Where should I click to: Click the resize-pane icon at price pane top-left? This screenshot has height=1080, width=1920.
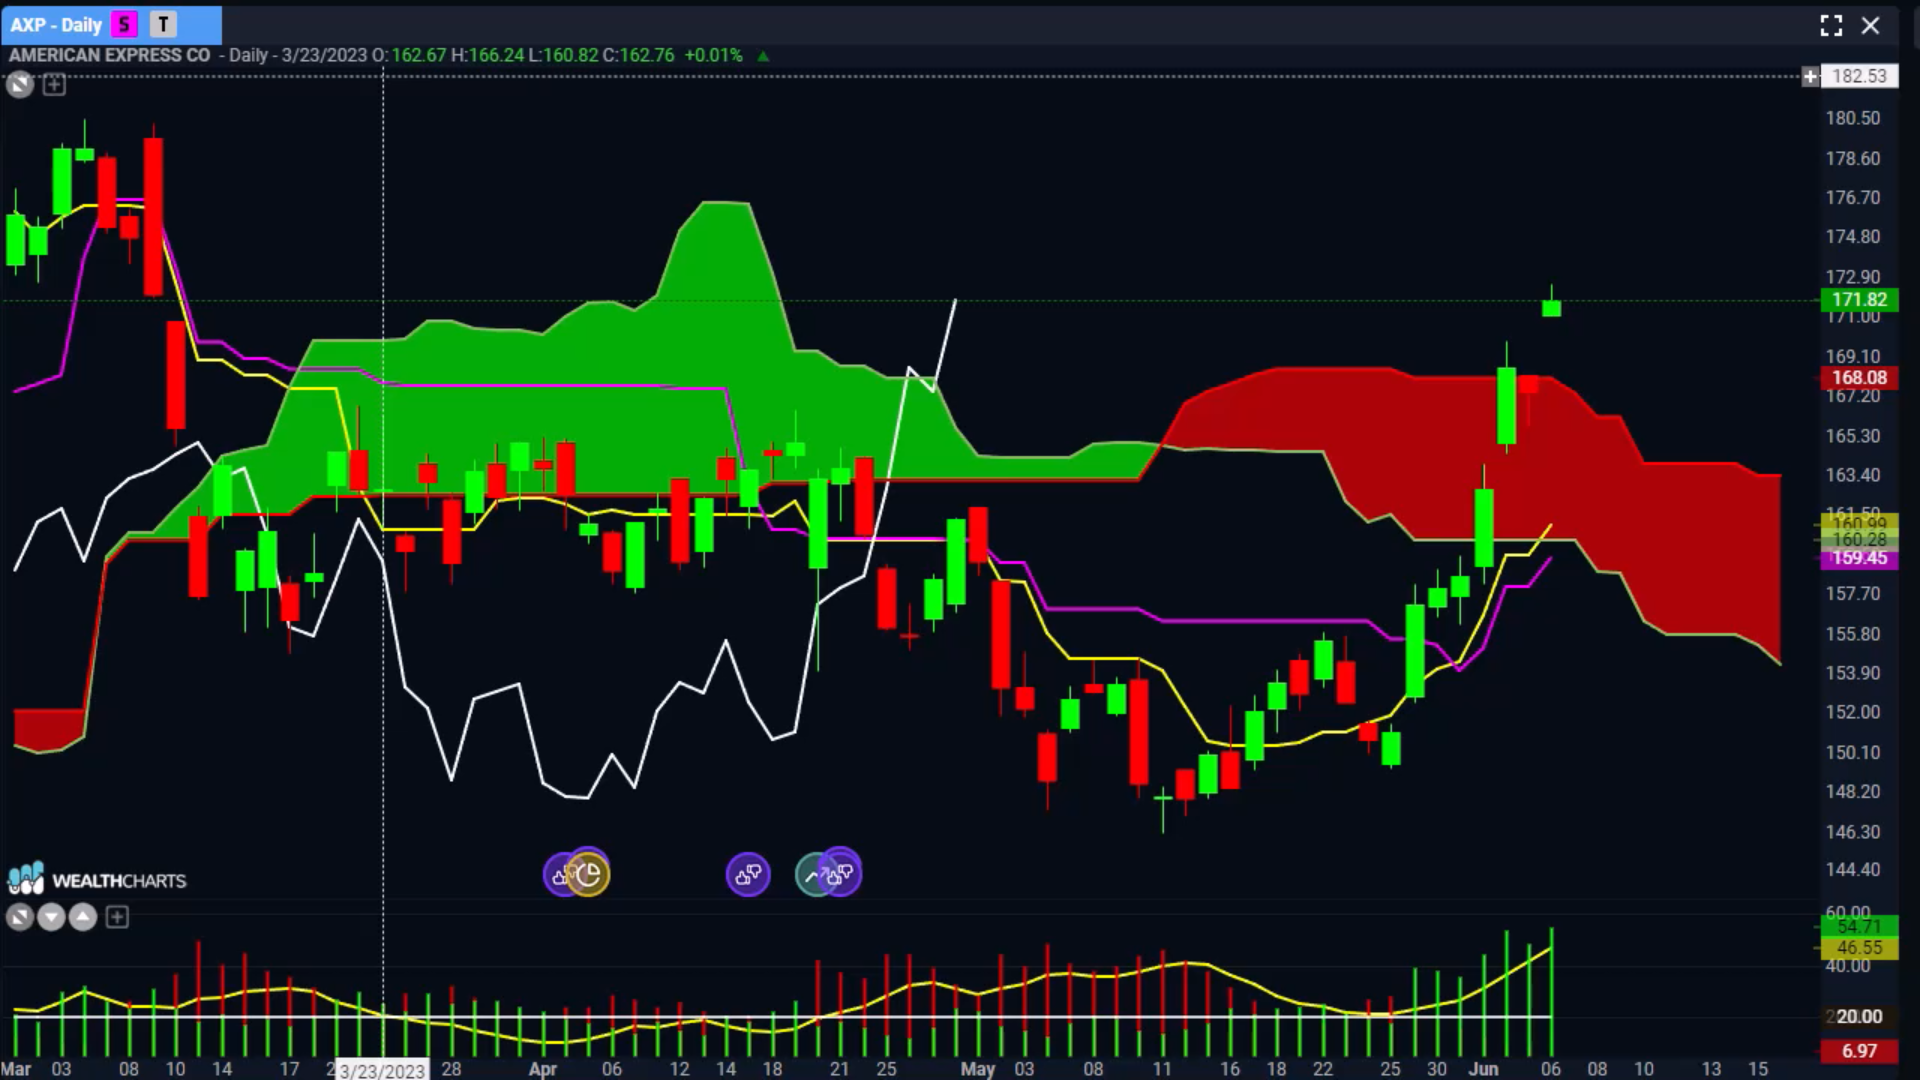point(19,85)
